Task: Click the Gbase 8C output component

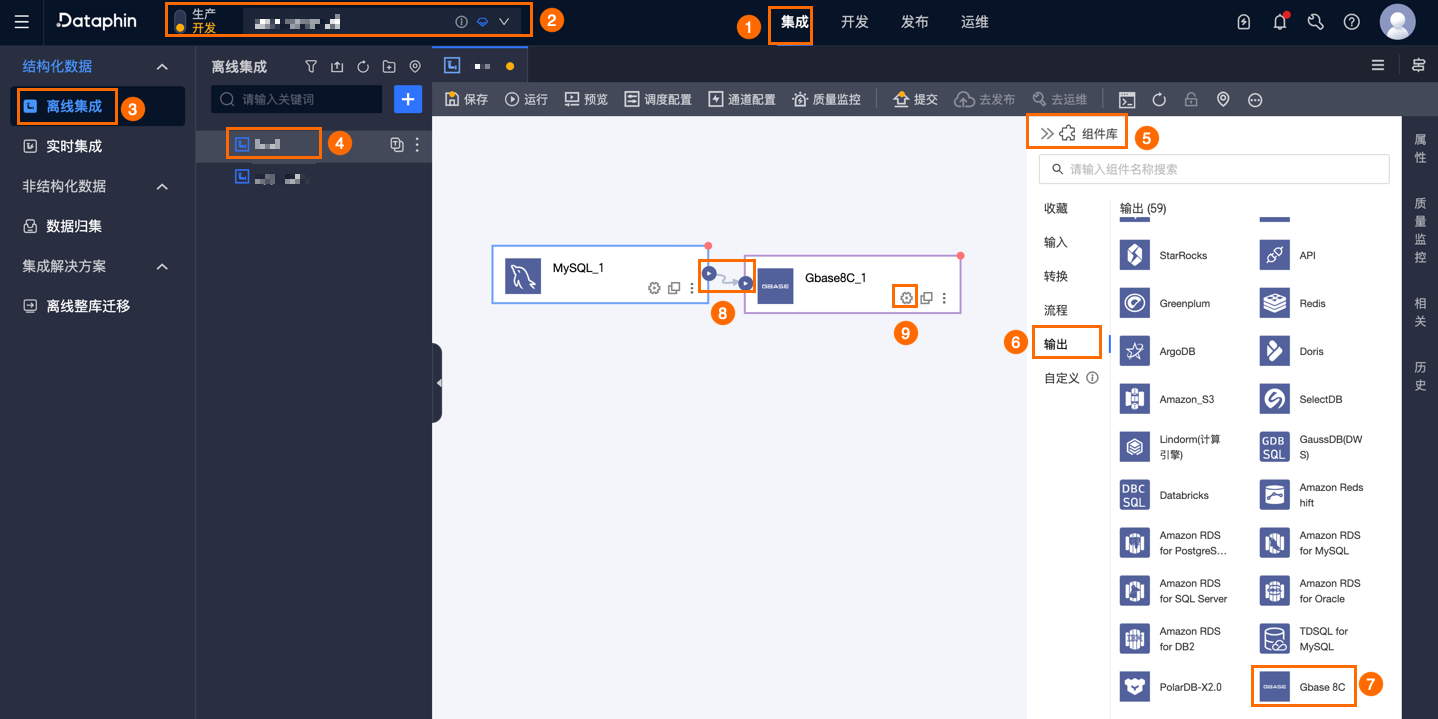Action: 1304,687
